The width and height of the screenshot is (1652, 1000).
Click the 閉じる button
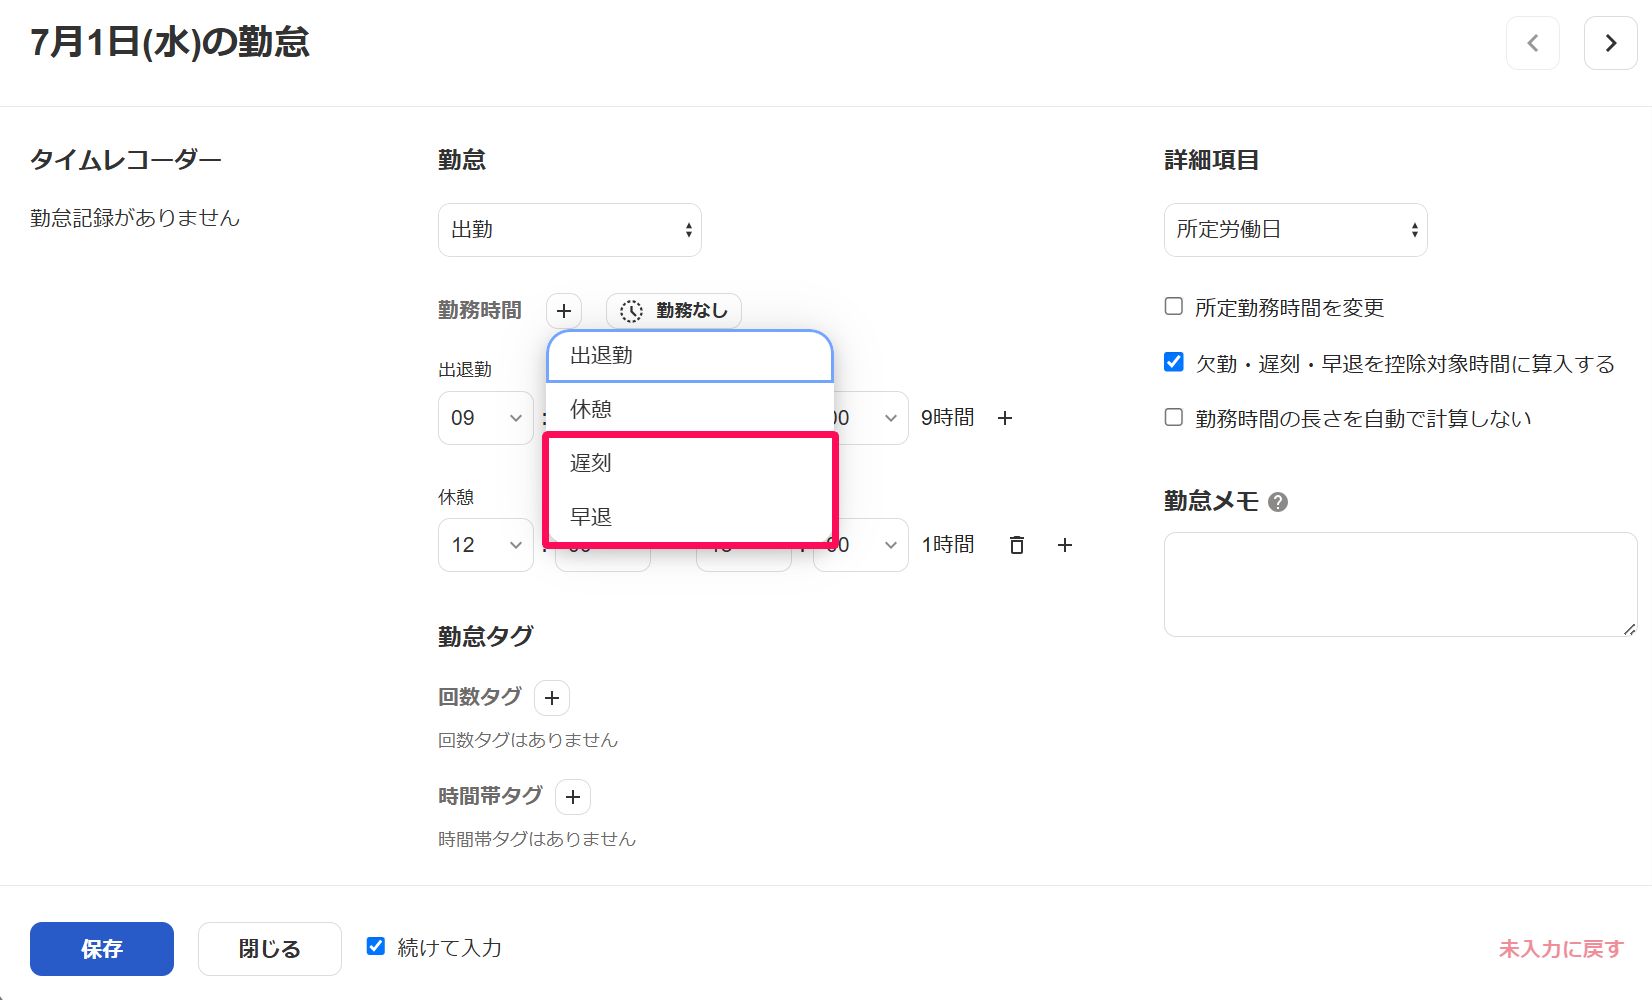[x=270, y=949]
